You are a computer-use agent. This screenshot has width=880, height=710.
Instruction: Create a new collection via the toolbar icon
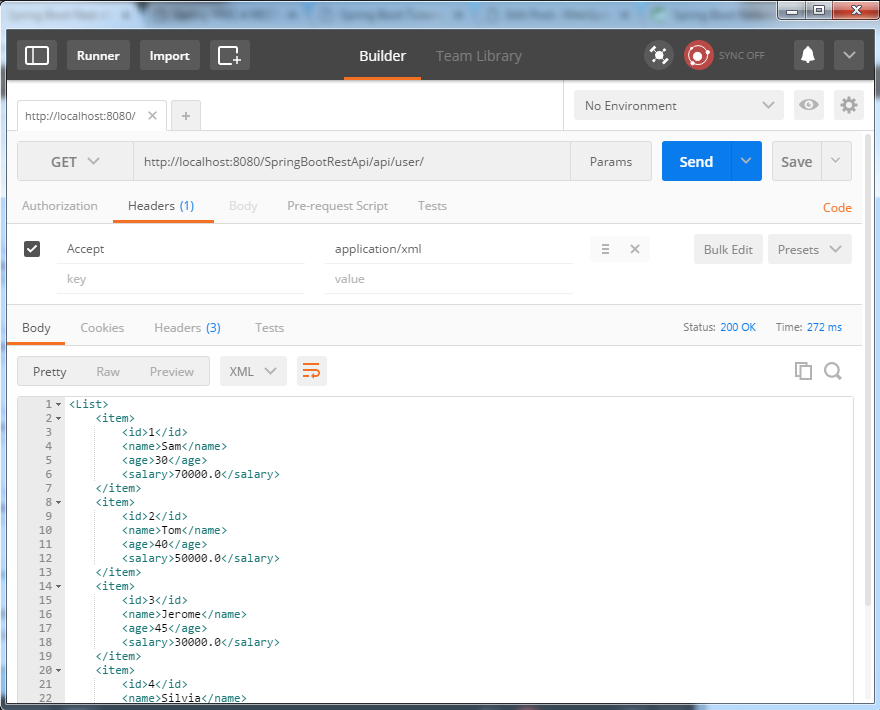coord(230,55)
